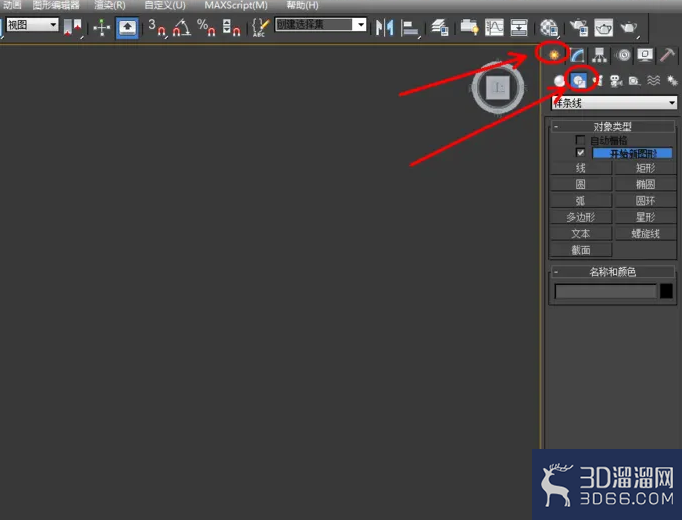Screen dimensions: 682x520
Task: Open the 创建选择集 dropdown
Action: click(321, 24)
